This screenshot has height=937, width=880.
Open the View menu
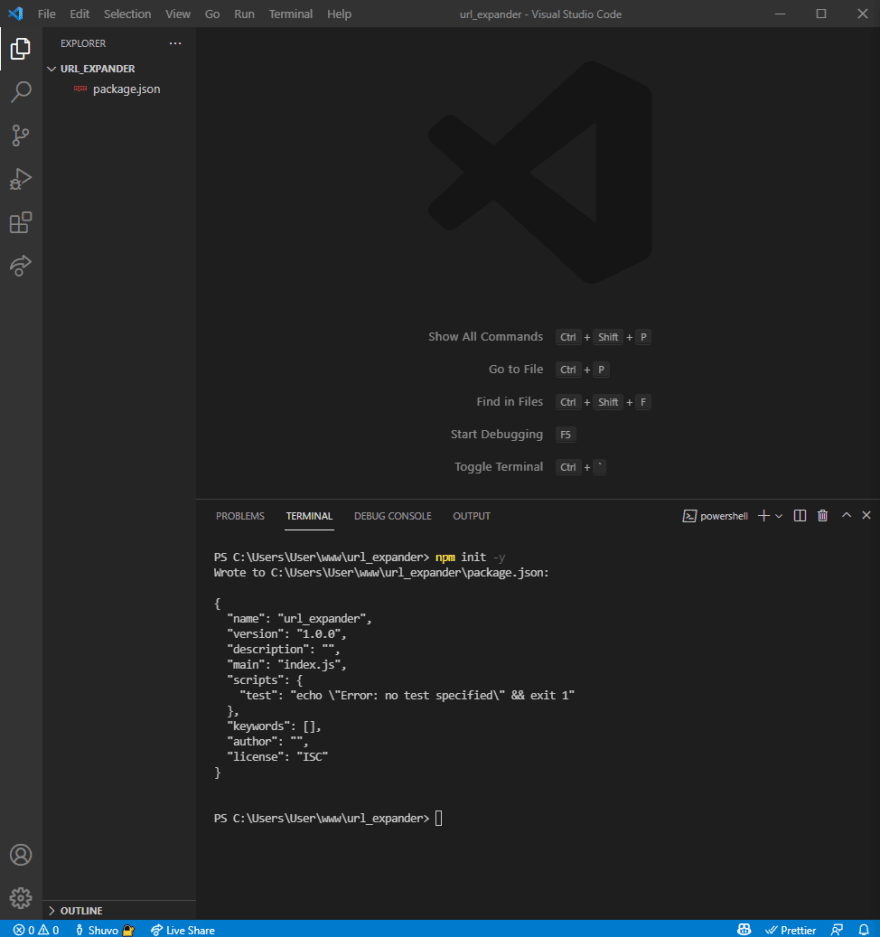click(x=178, y=14)
